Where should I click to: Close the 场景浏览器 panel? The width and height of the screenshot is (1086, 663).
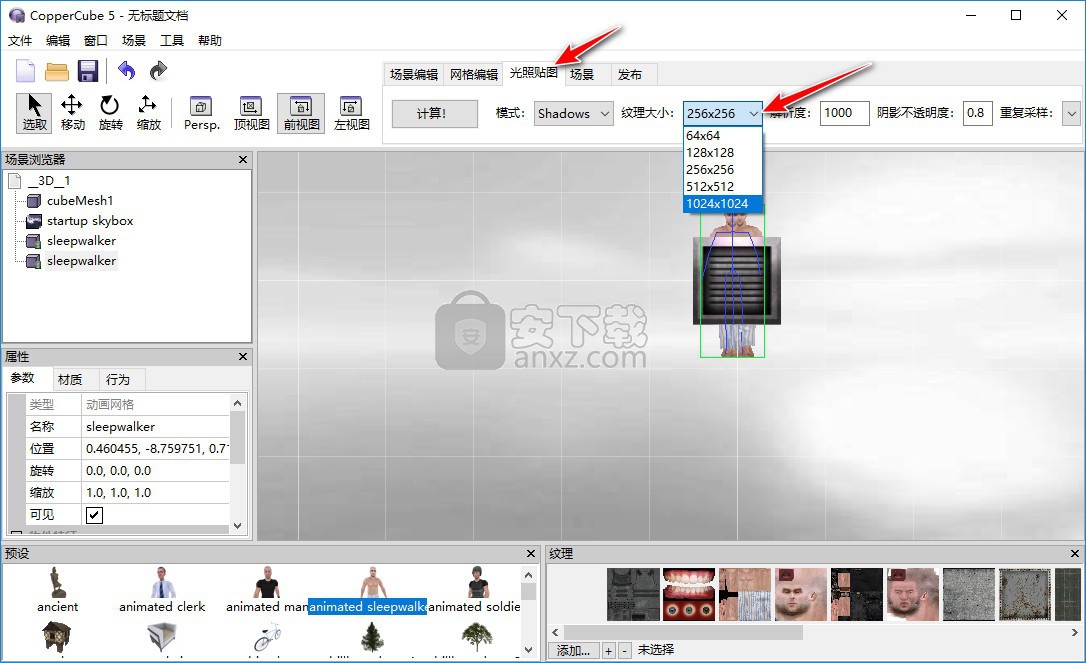point(242,159)
